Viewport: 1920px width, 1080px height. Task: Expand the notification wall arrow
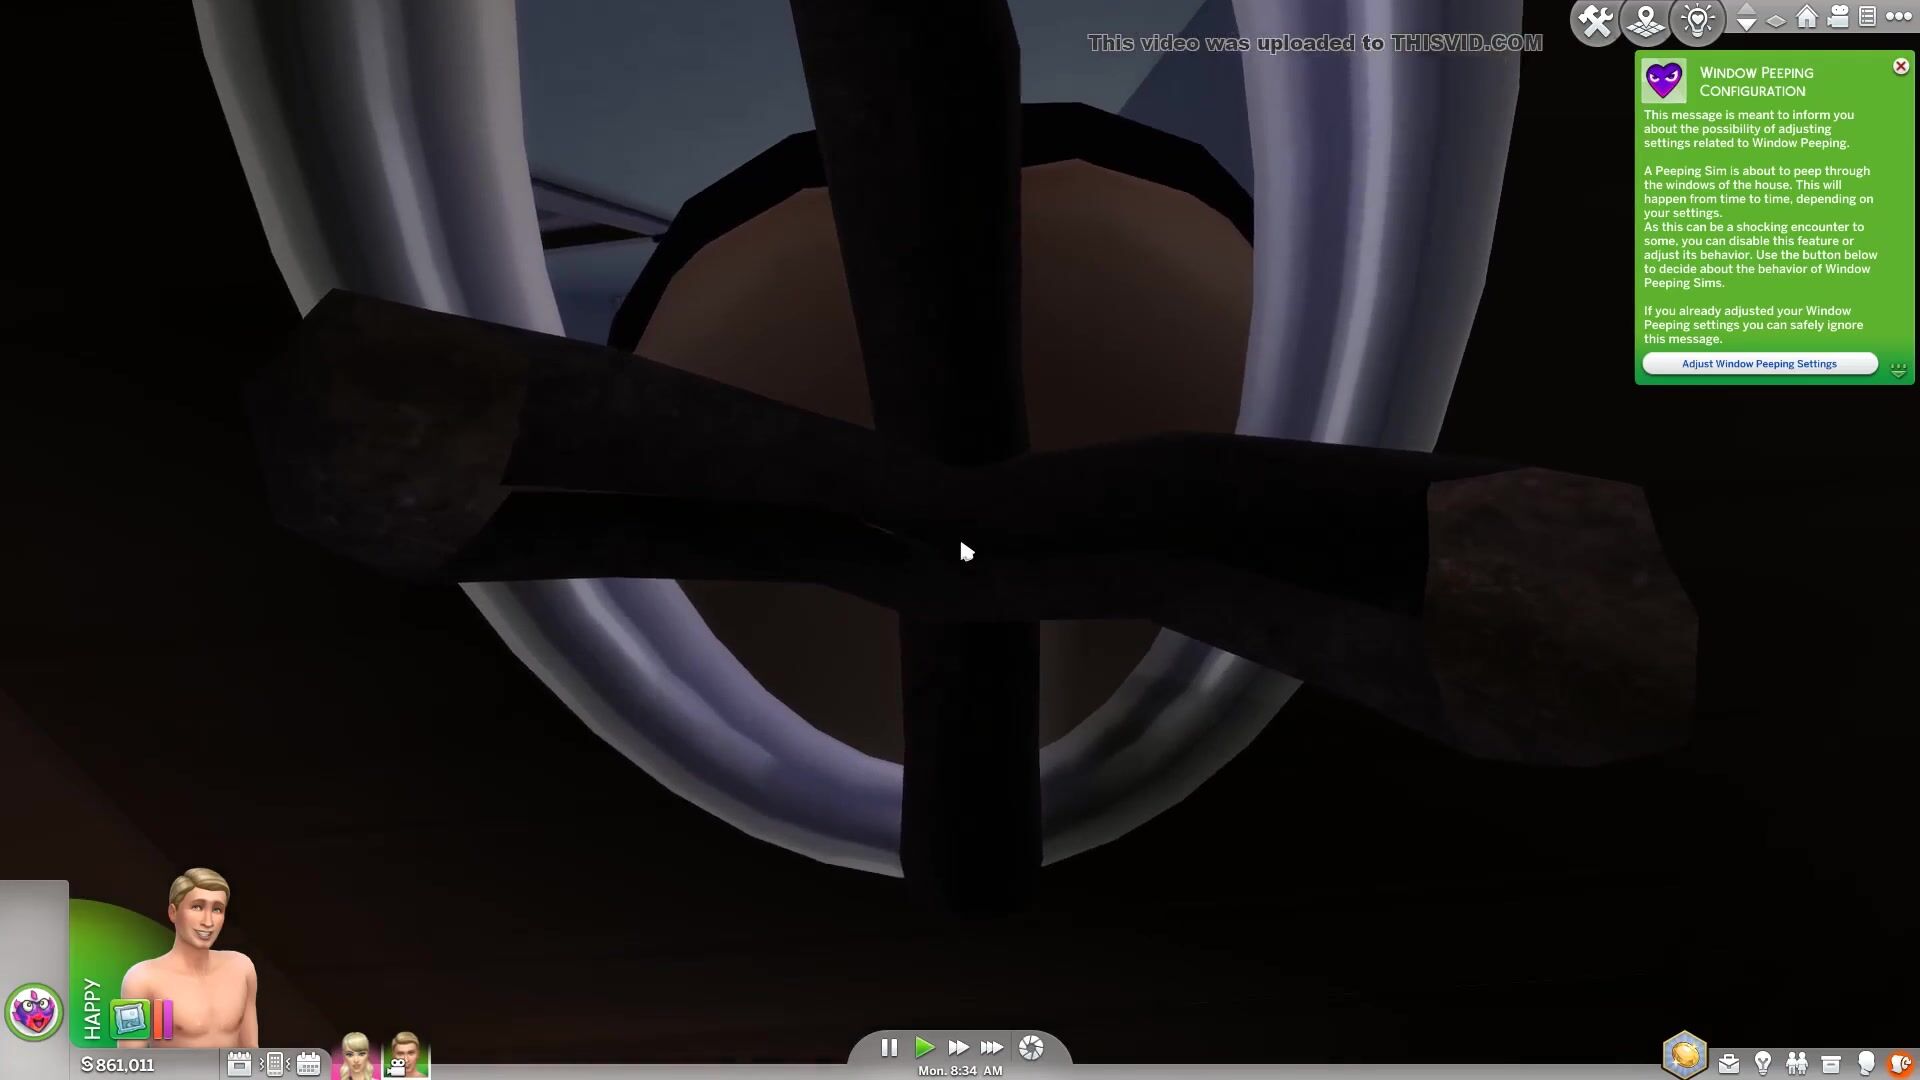point(1898,369)
